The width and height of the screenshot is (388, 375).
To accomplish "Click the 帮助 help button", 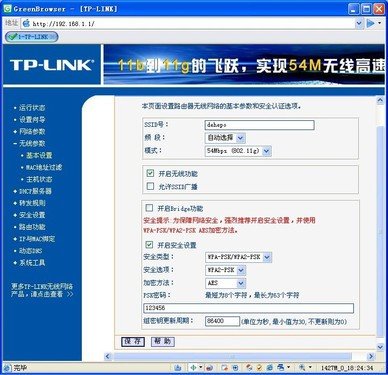I will 163,341.
